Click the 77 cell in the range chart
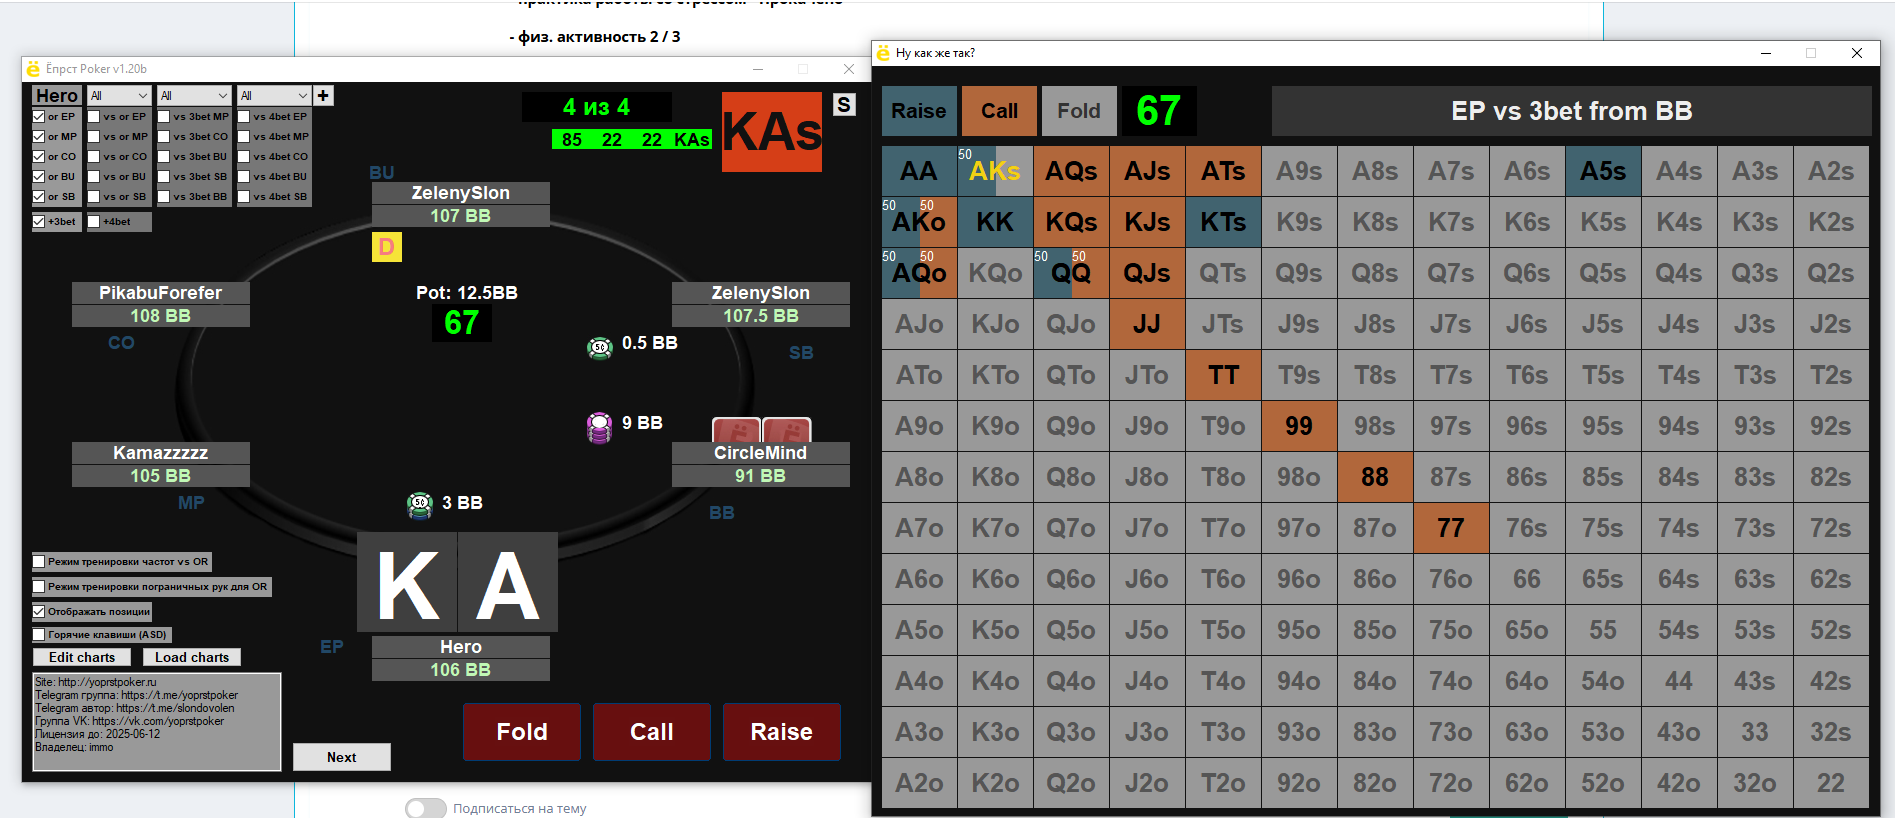The image size is (1895, 818). [x=1451, y=528]
